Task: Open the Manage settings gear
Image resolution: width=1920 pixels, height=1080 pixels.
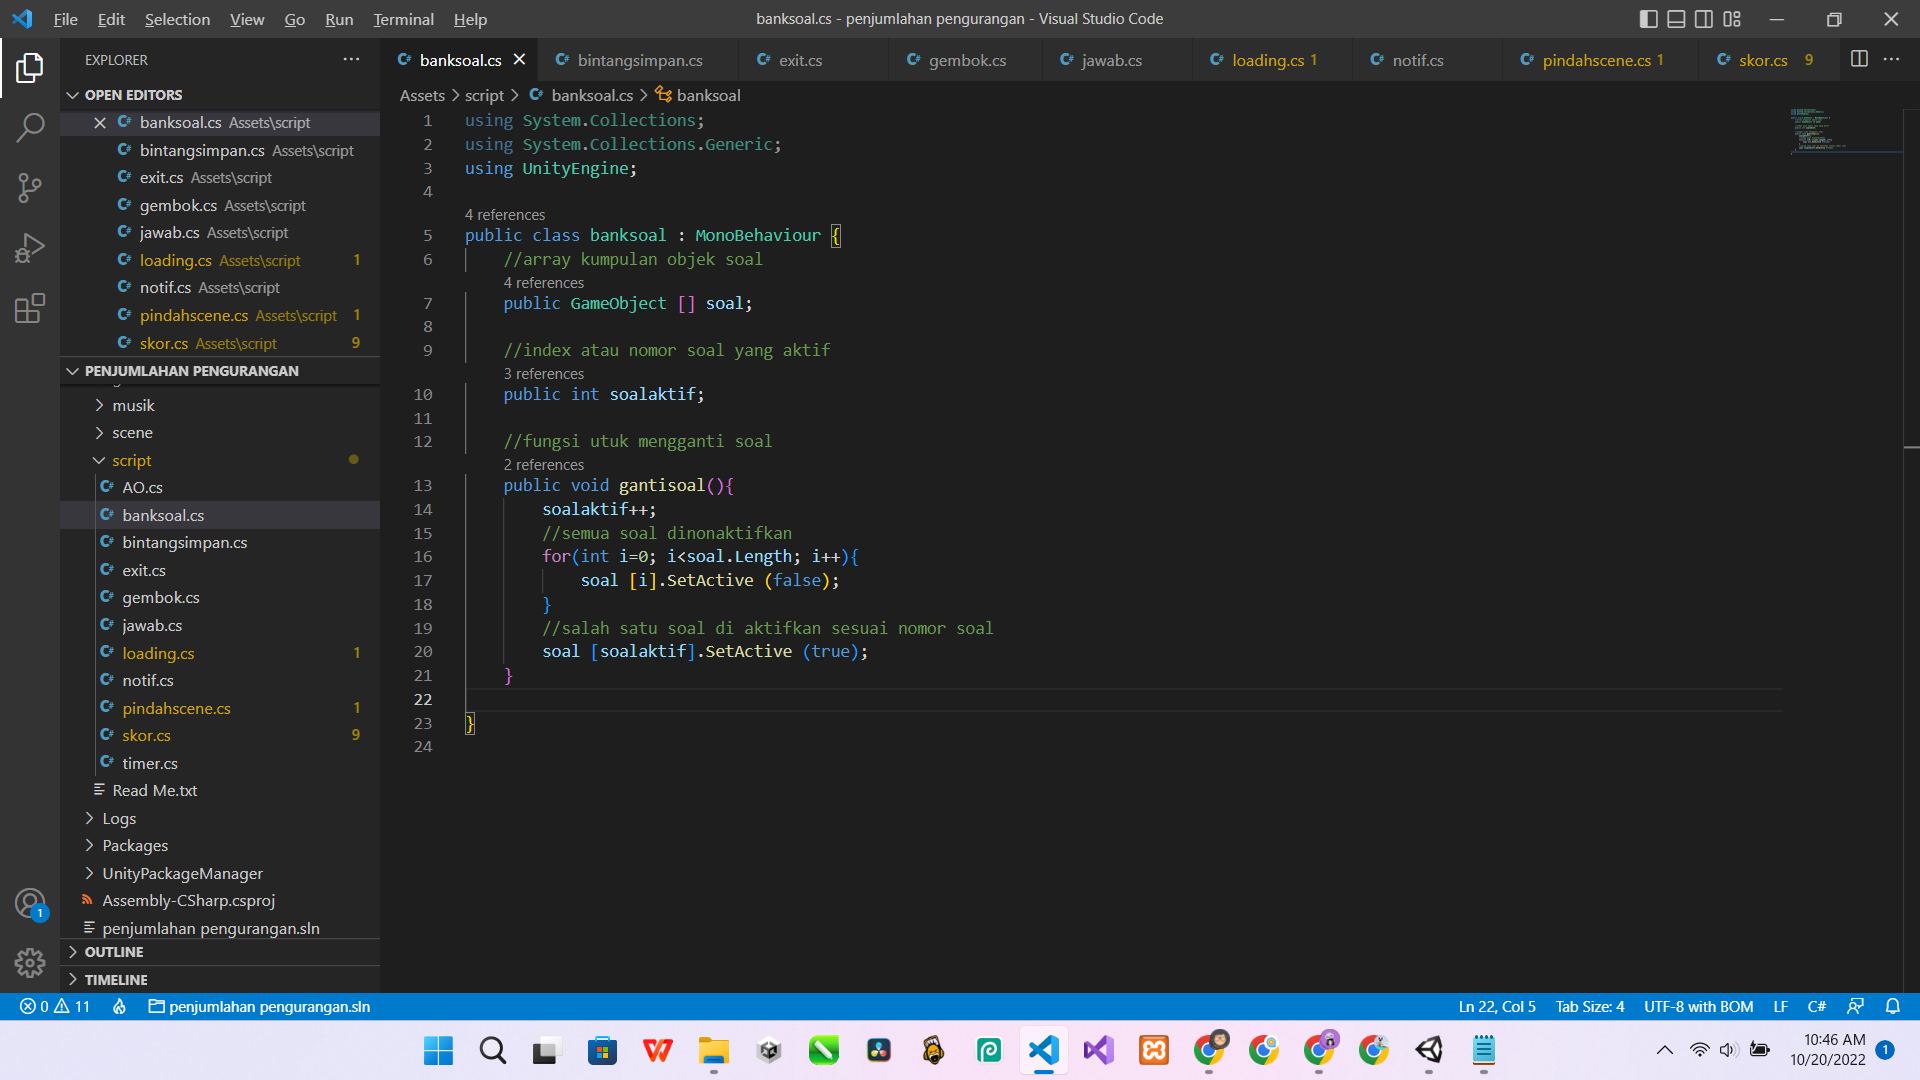Action: click(x=30, y=962)
